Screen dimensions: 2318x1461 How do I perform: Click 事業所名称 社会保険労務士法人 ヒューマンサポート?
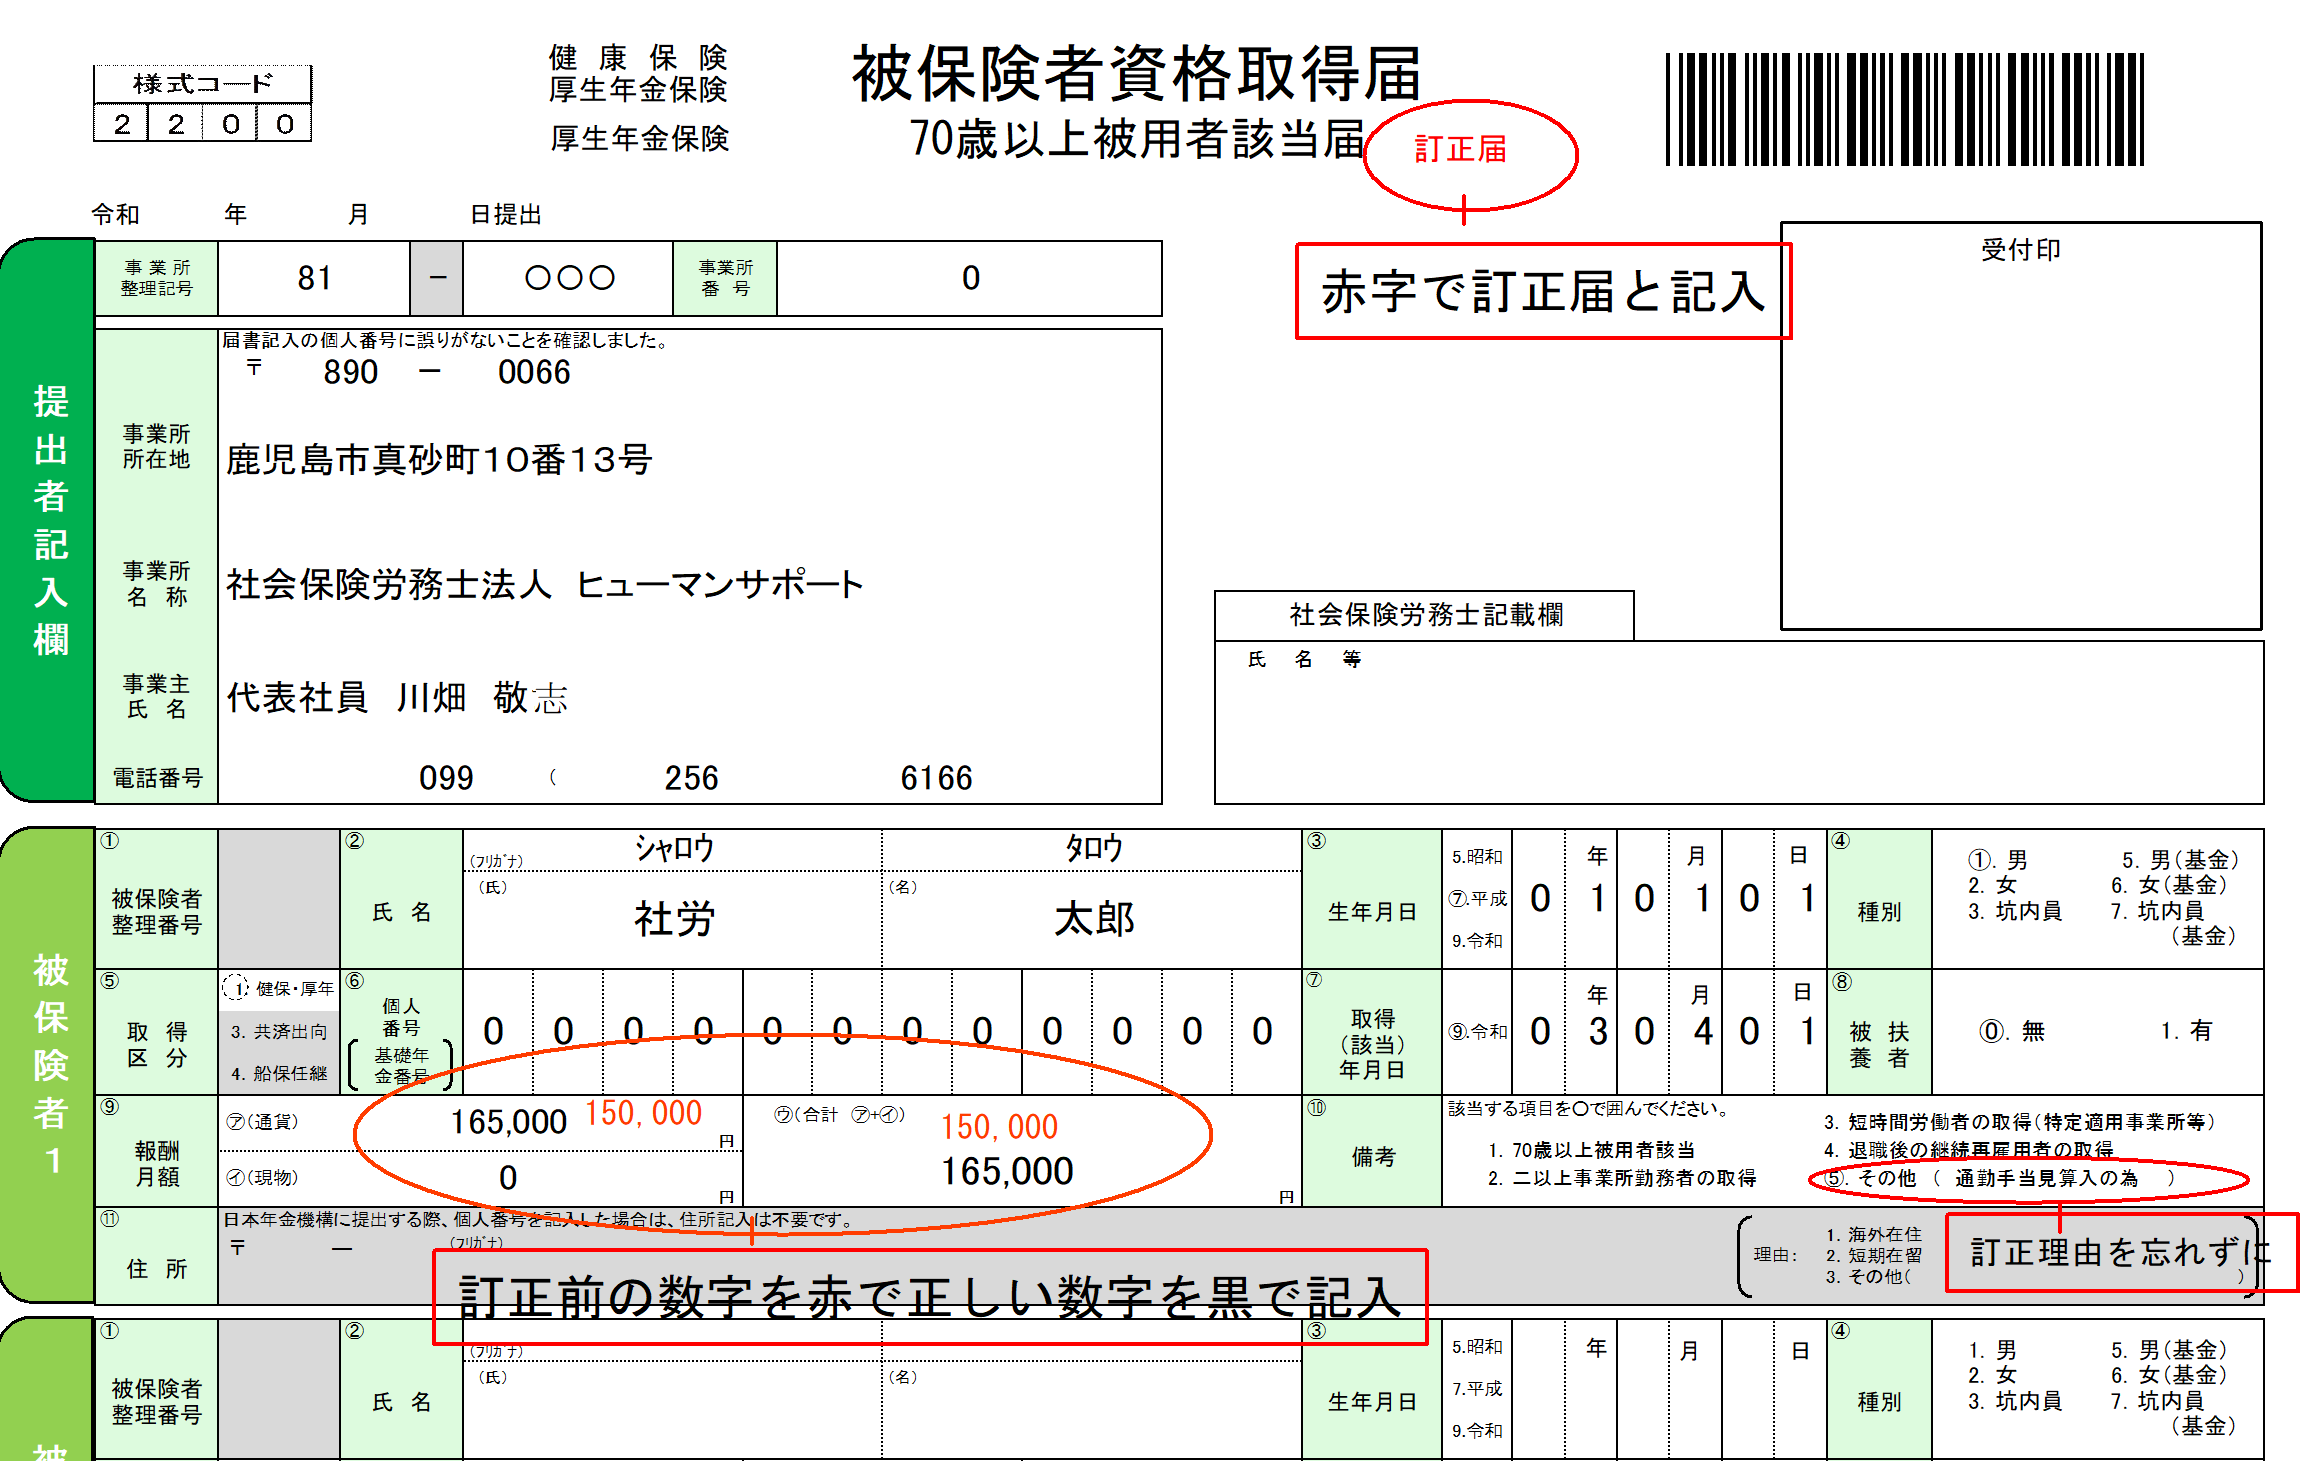545,584
